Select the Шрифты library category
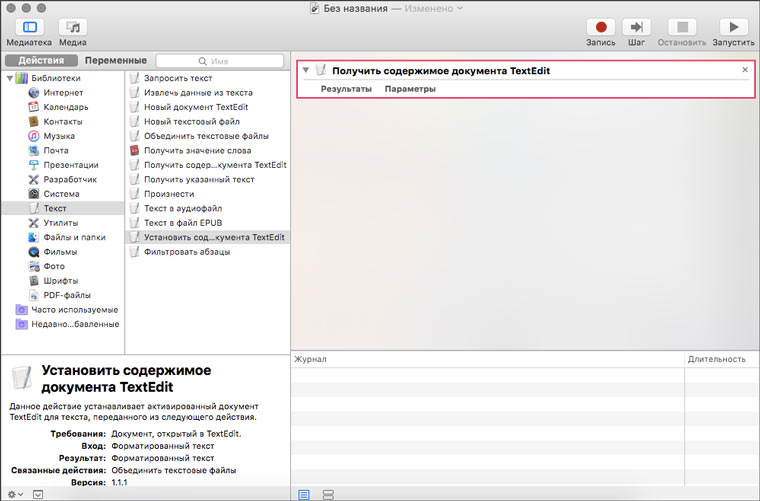 click(x=61, y=281)
